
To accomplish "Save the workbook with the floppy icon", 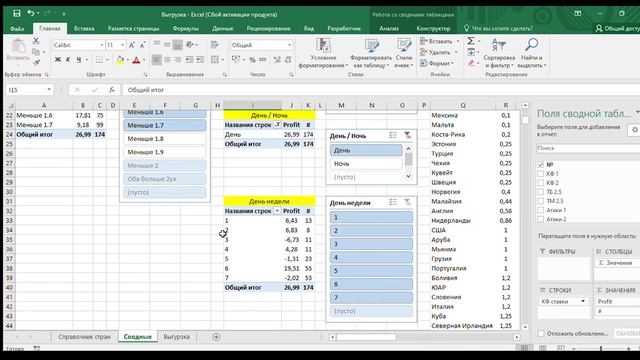I will click(x=17, y=13).
